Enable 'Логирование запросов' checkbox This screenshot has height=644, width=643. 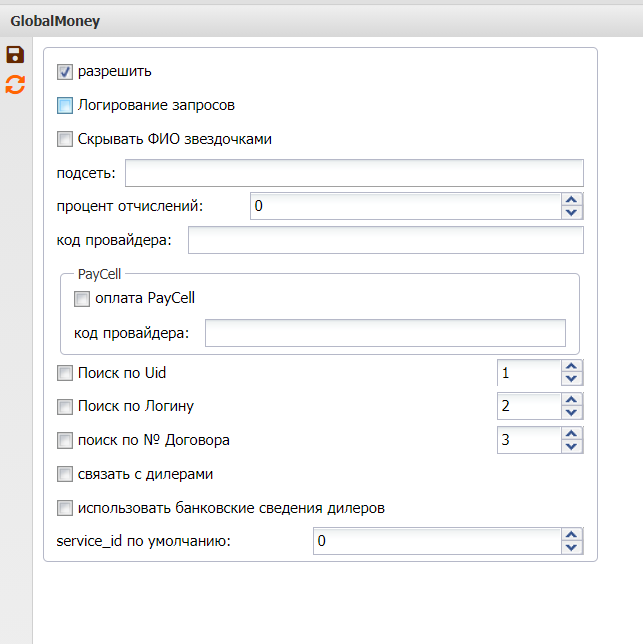tap(66, 105)
